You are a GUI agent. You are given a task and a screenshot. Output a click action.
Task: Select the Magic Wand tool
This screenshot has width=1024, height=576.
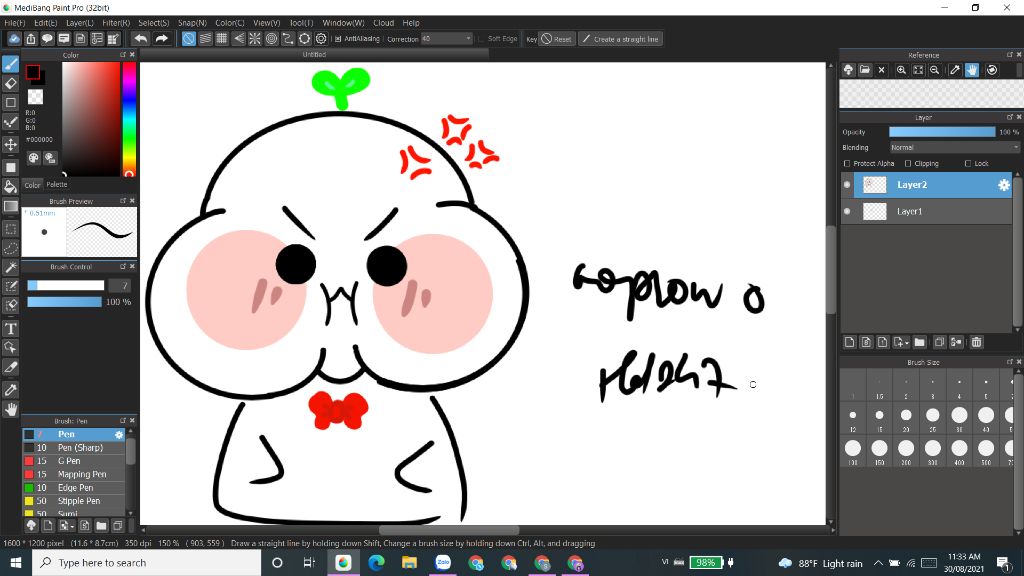click(10, 267)
